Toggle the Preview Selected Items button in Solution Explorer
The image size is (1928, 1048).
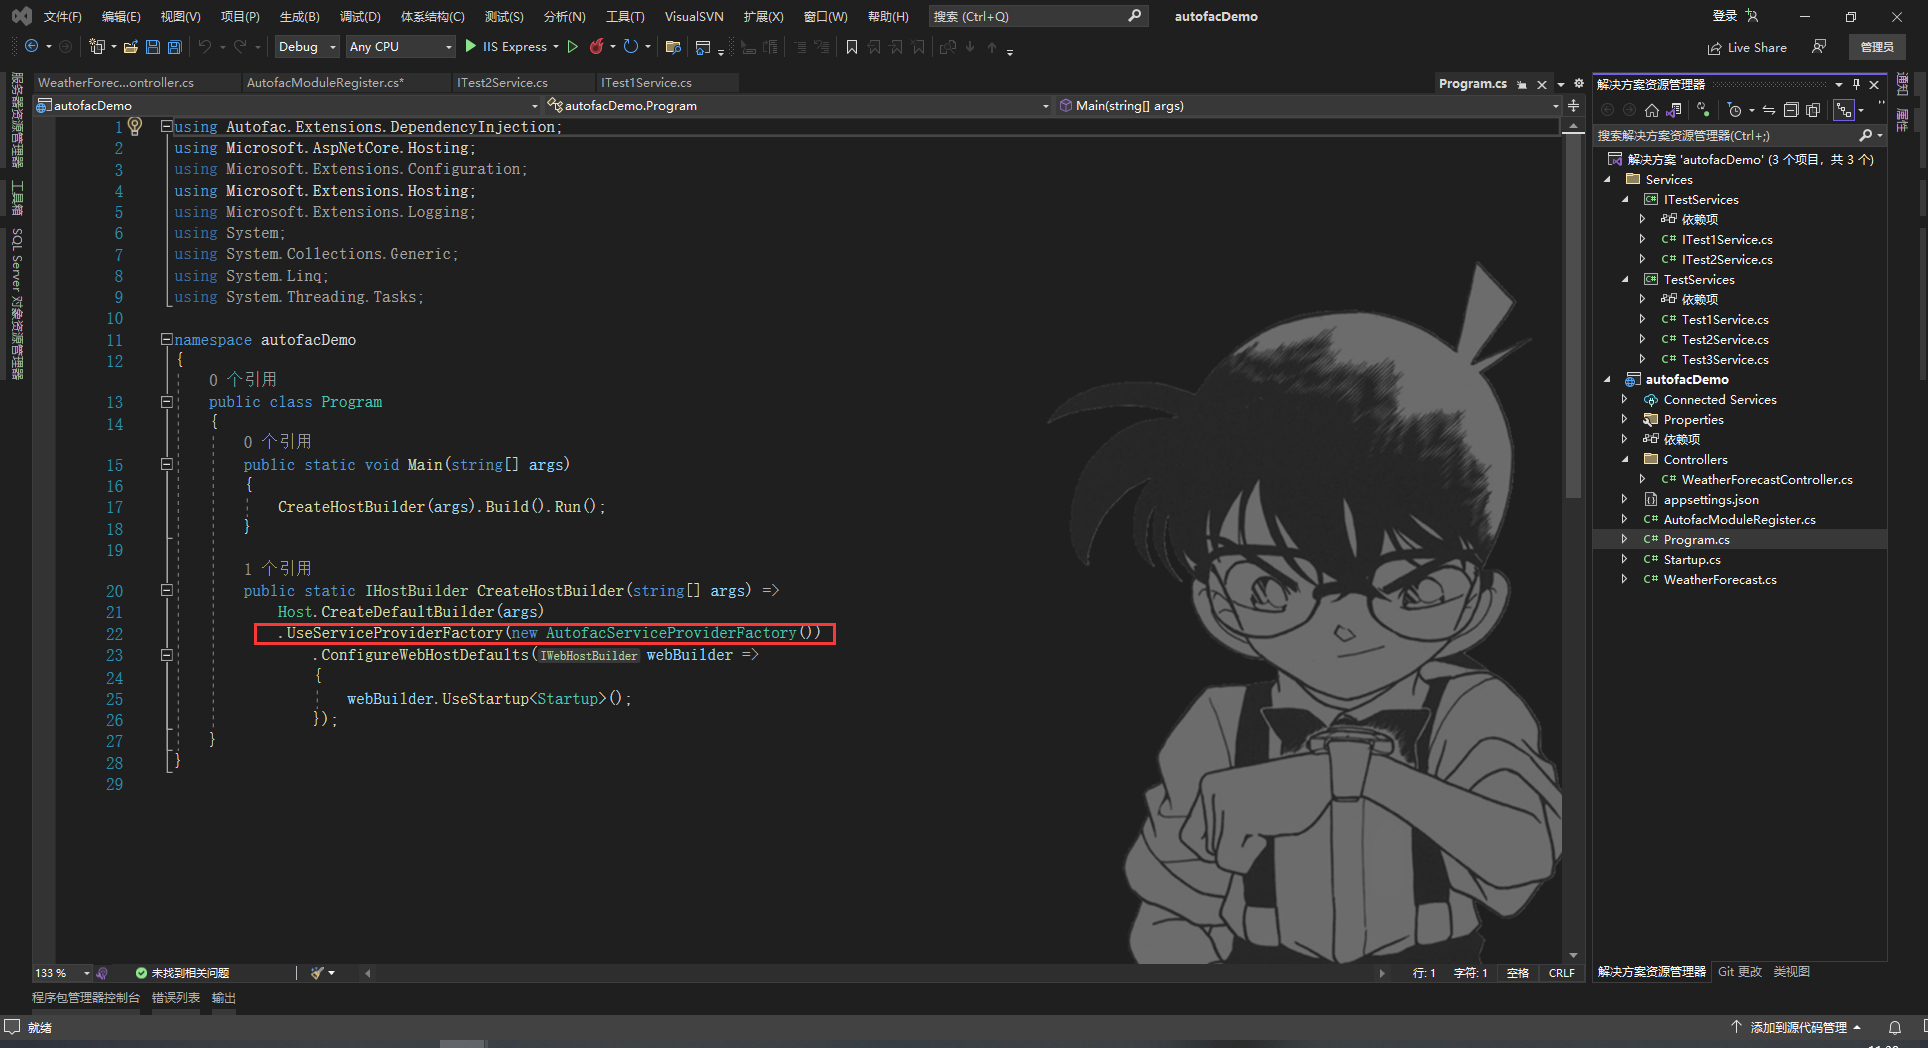pyautogui.click(x=1844, y=110)
